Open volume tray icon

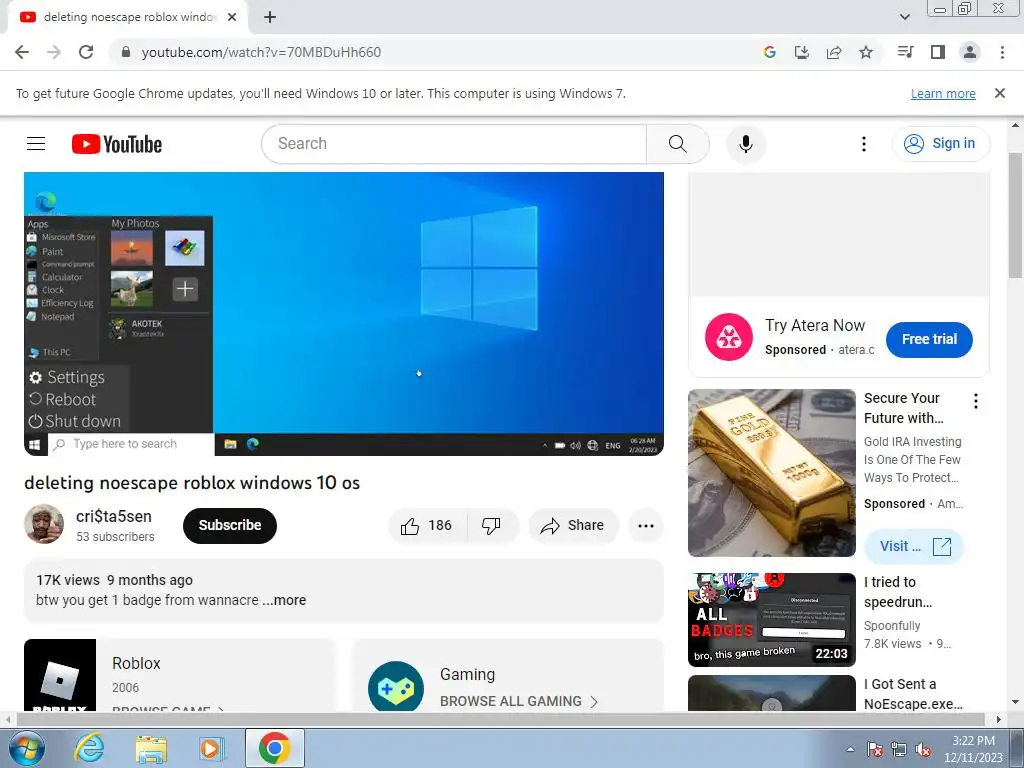pyautogui.click(x=923, y=749)
